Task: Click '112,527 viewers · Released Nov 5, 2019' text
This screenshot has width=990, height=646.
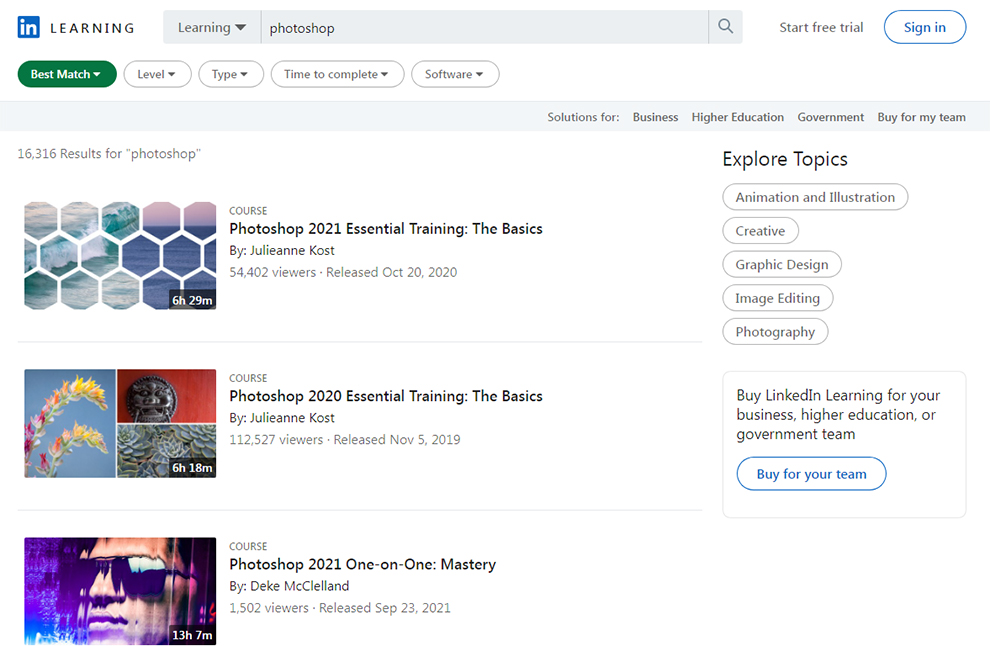Action: tap(345, 440)
